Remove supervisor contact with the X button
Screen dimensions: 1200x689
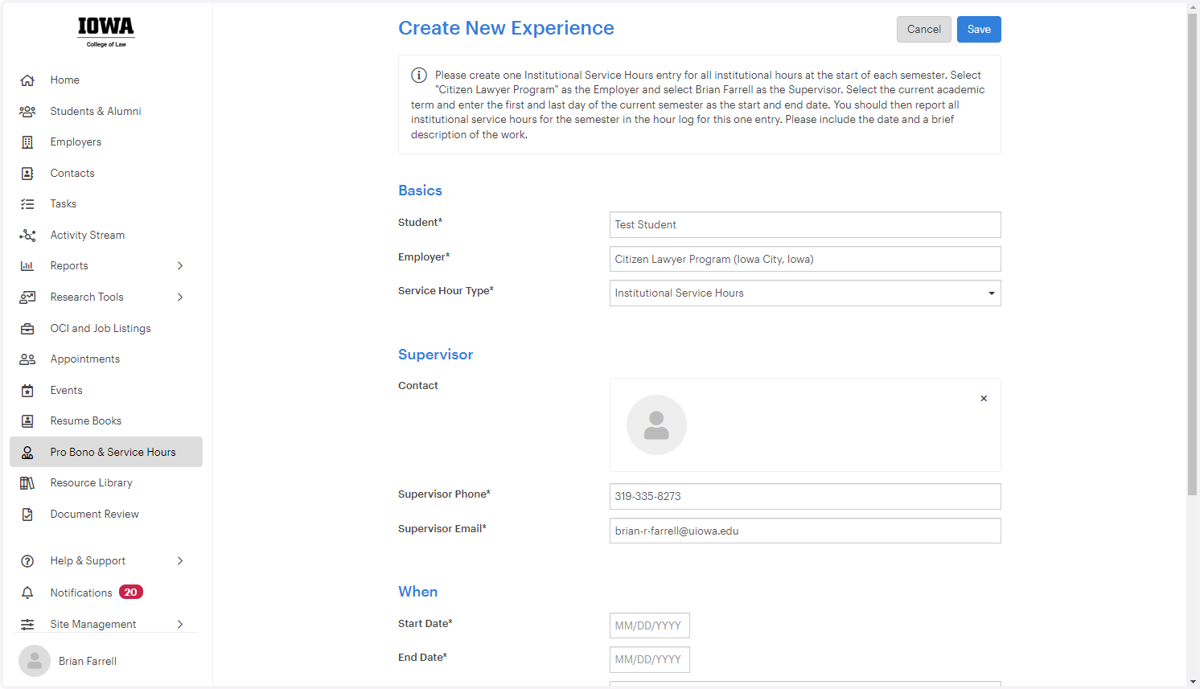tap(984, 398)
